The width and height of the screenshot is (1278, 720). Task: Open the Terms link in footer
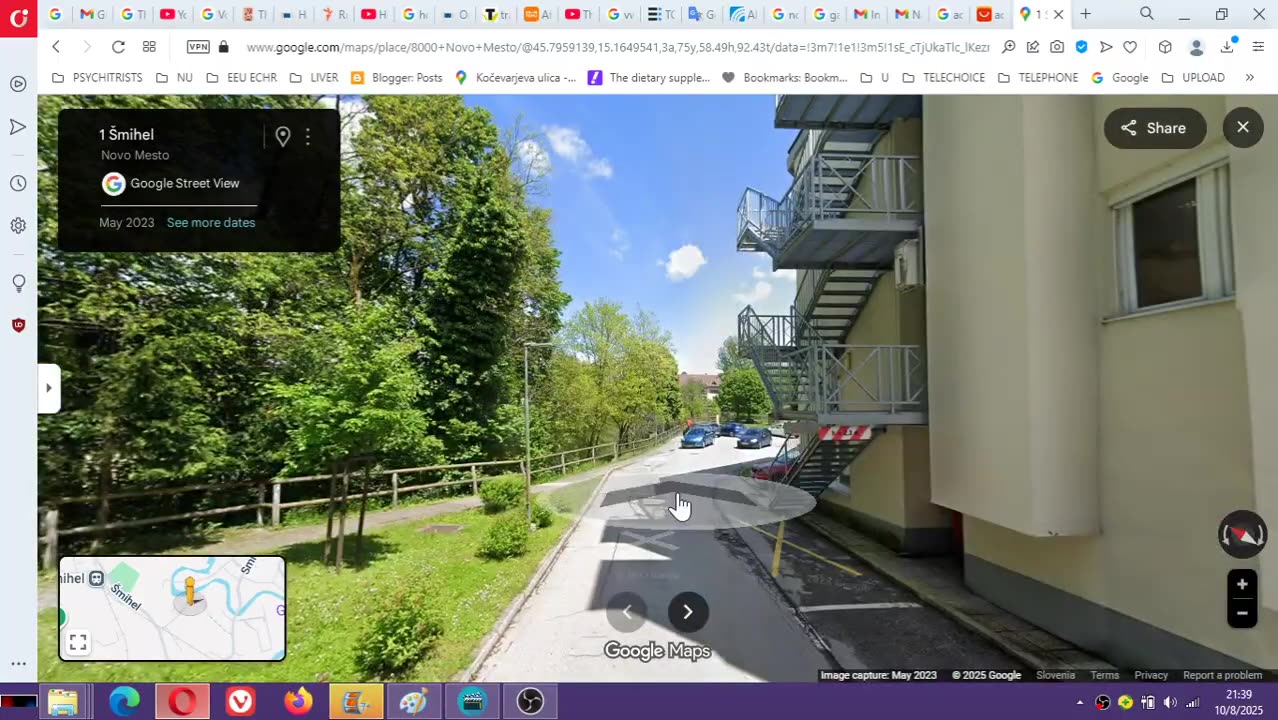[1104, 675]
